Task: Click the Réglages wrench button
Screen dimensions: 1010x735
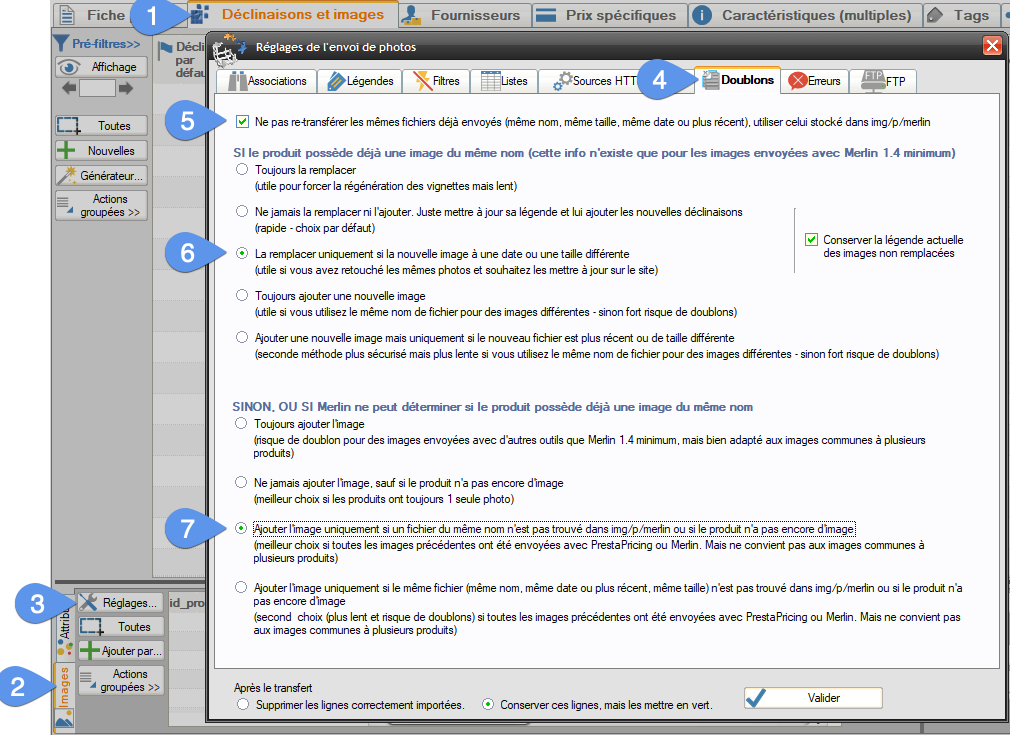Action: 119,603
